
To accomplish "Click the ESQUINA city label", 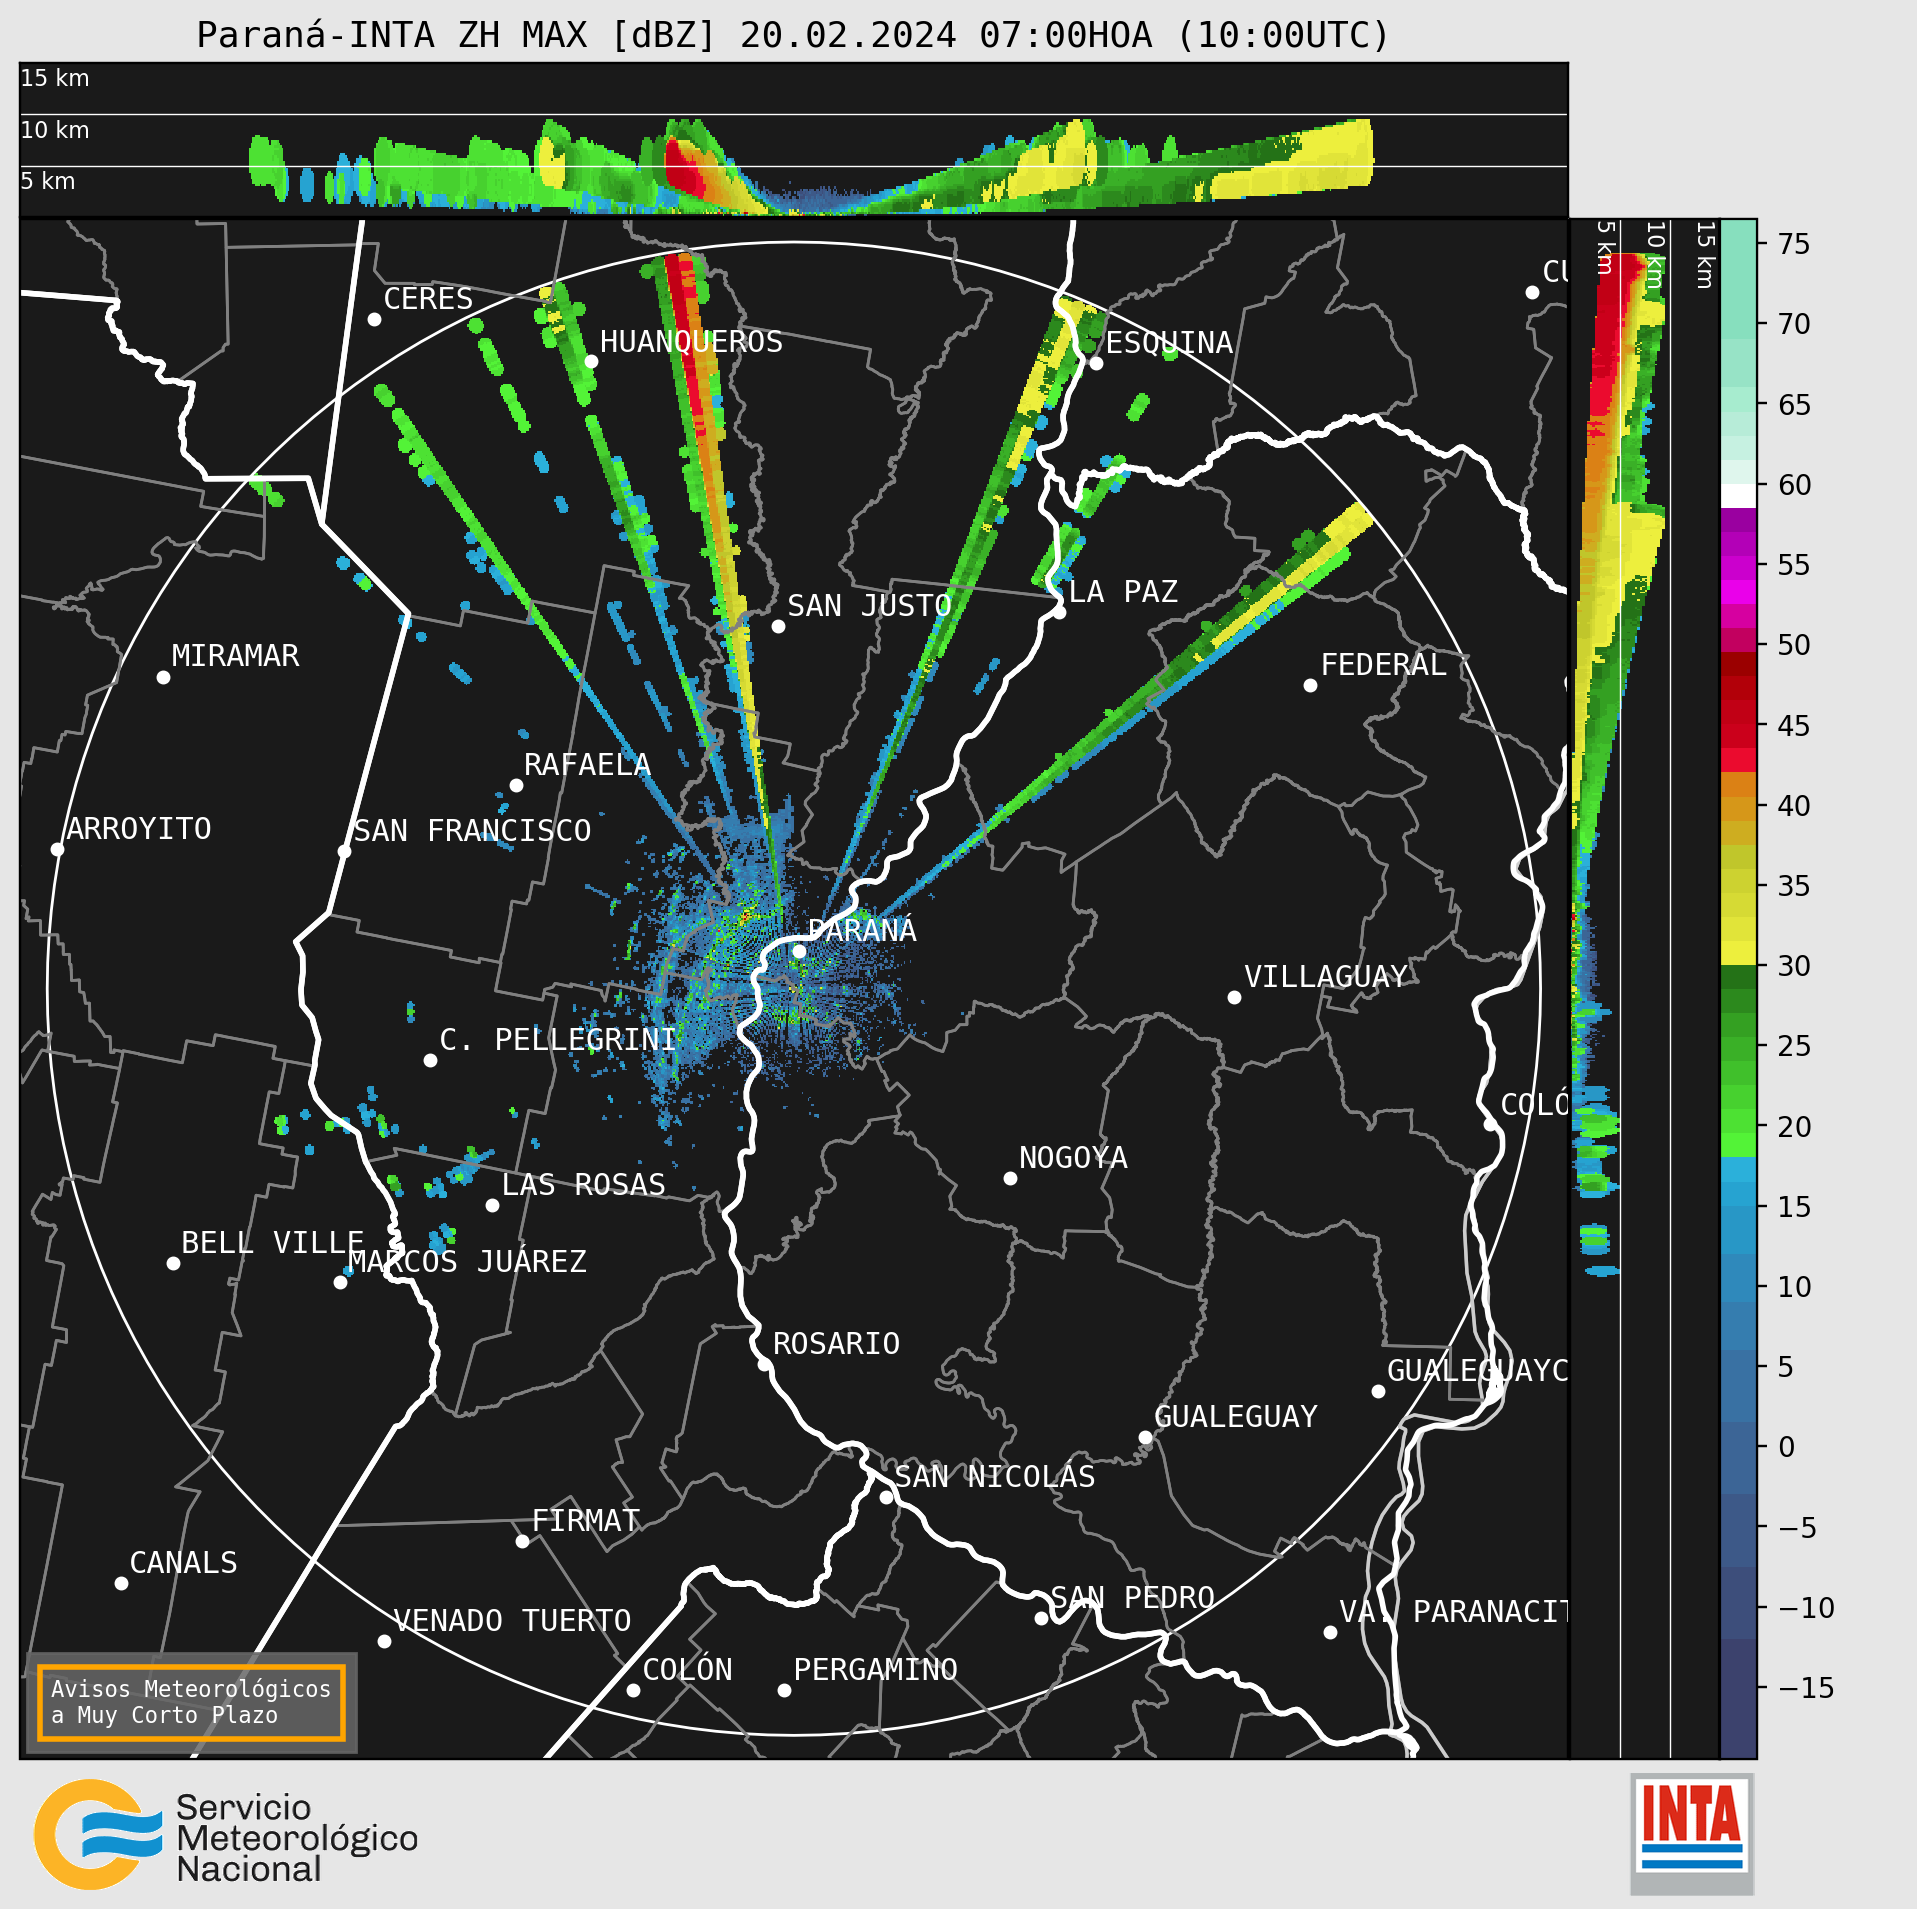I will pos(1169,343).
